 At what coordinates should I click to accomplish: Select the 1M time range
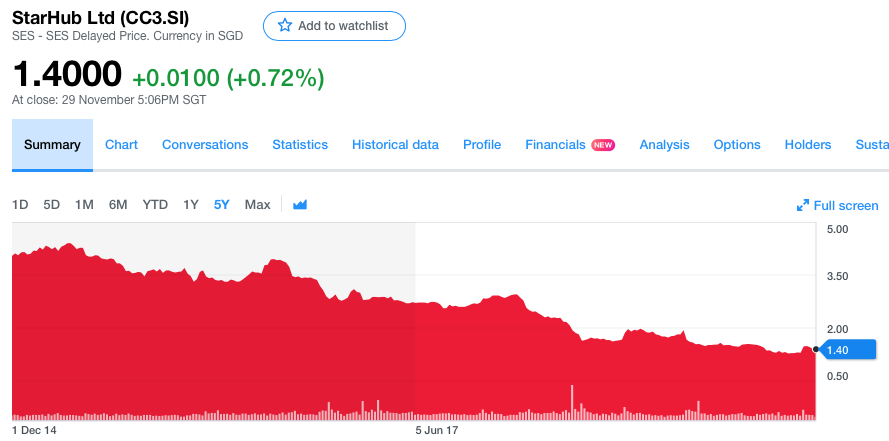[x=84, y=205]
